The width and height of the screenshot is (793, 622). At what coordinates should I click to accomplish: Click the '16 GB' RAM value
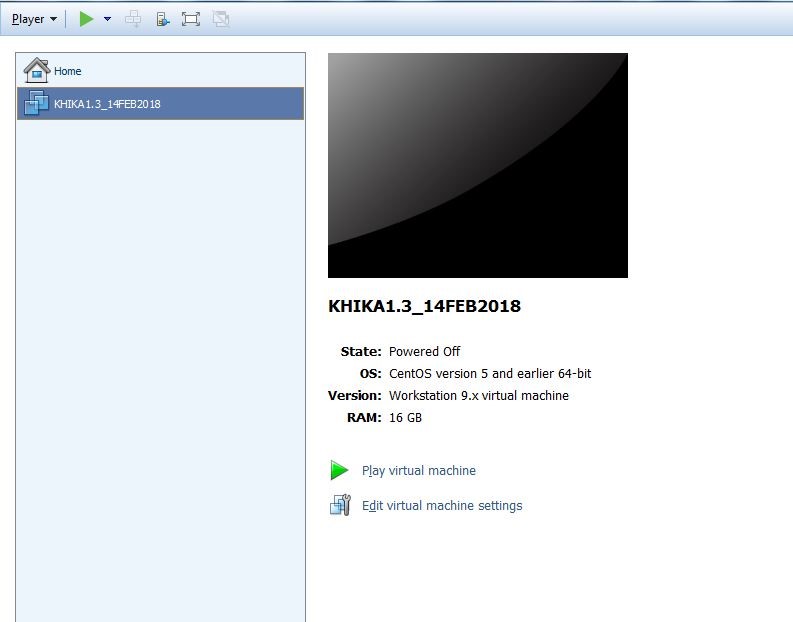pos(405,418)
